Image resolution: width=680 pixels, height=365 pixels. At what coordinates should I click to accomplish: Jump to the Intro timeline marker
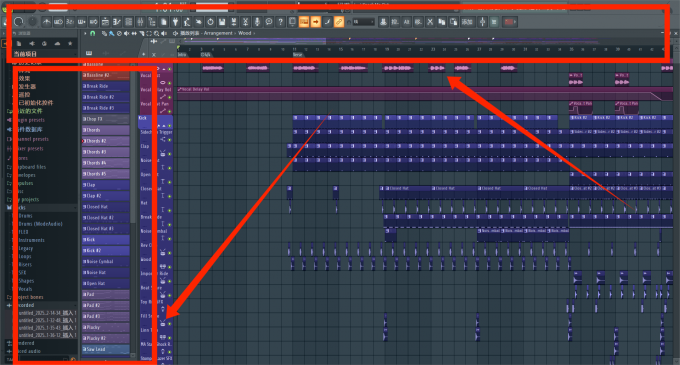pyautogui.click(x=182, y=55)
